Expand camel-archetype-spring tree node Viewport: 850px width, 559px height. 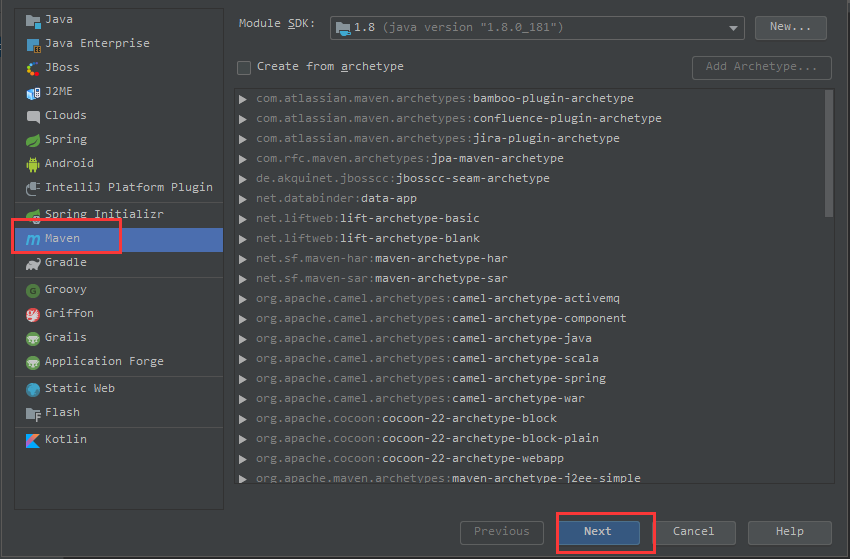(243, 379)
